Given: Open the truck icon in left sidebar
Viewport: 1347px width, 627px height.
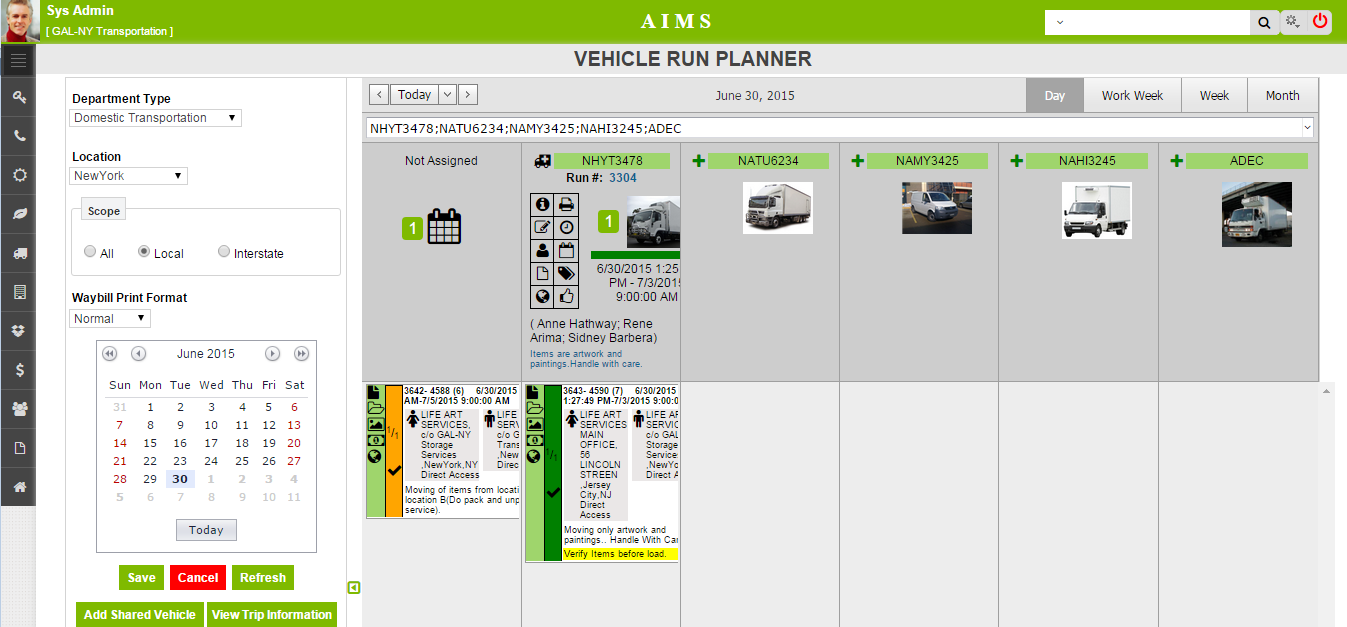Looking at the screenshot, I should [x=19, y=253].
